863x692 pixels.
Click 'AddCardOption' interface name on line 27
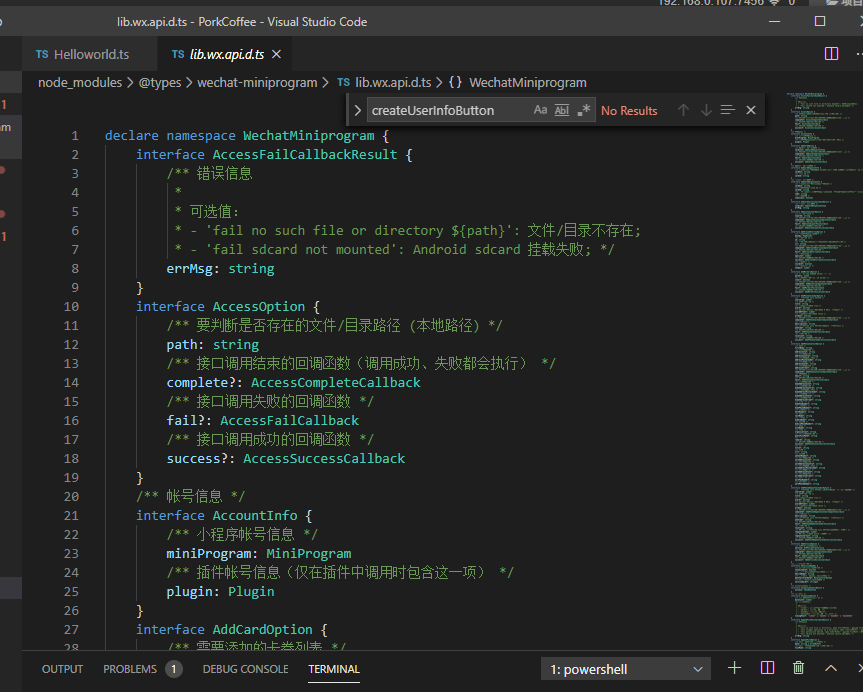(x=263, y=630)
